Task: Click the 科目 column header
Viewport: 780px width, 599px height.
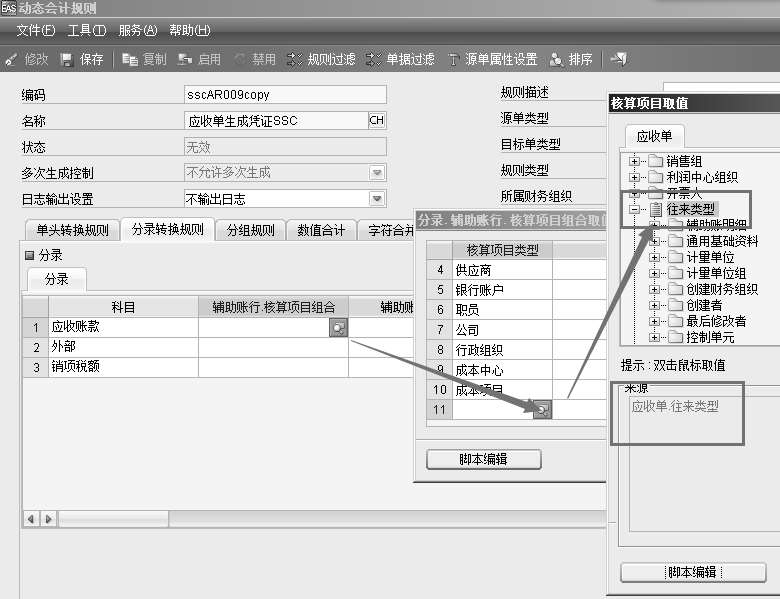Action: tap(123, 307)
